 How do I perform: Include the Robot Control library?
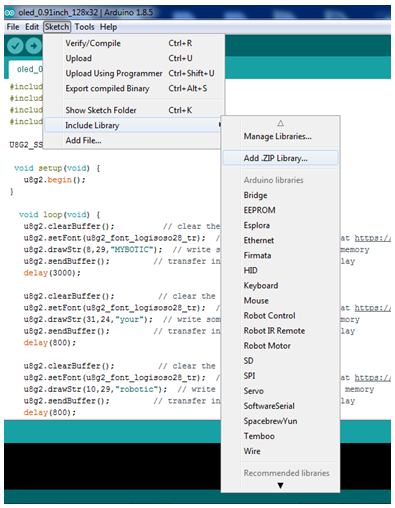[280, 316]
